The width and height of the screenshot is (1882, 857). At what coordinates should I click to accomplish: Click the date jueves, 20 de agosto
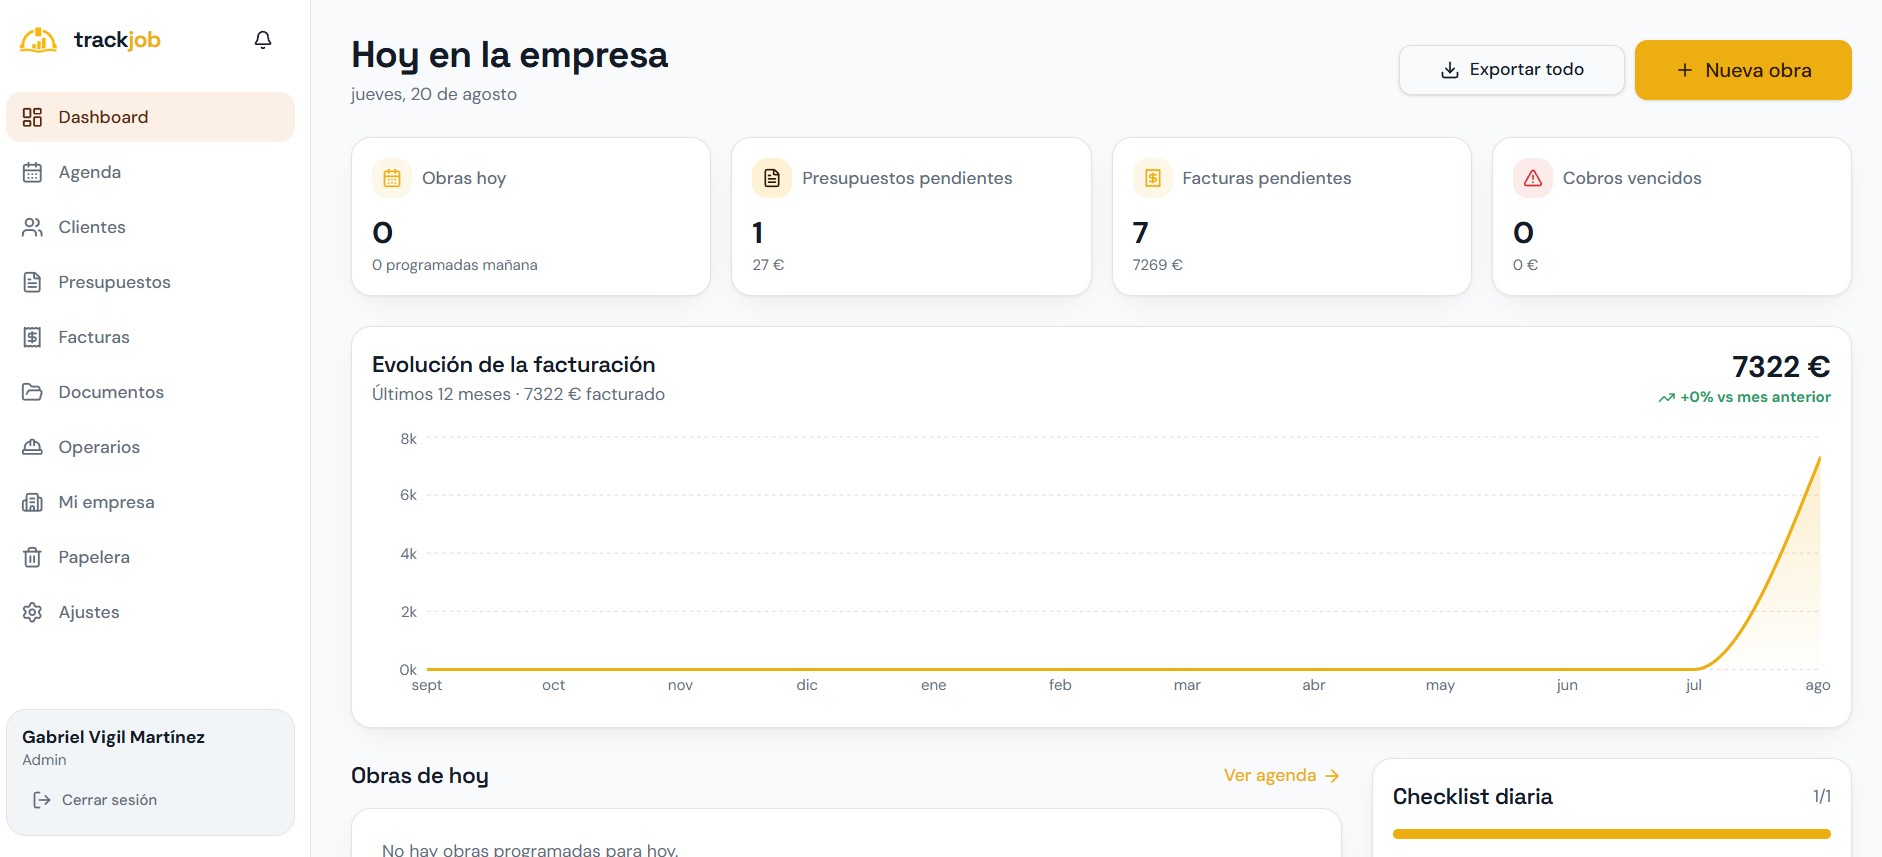click(434, 94)
